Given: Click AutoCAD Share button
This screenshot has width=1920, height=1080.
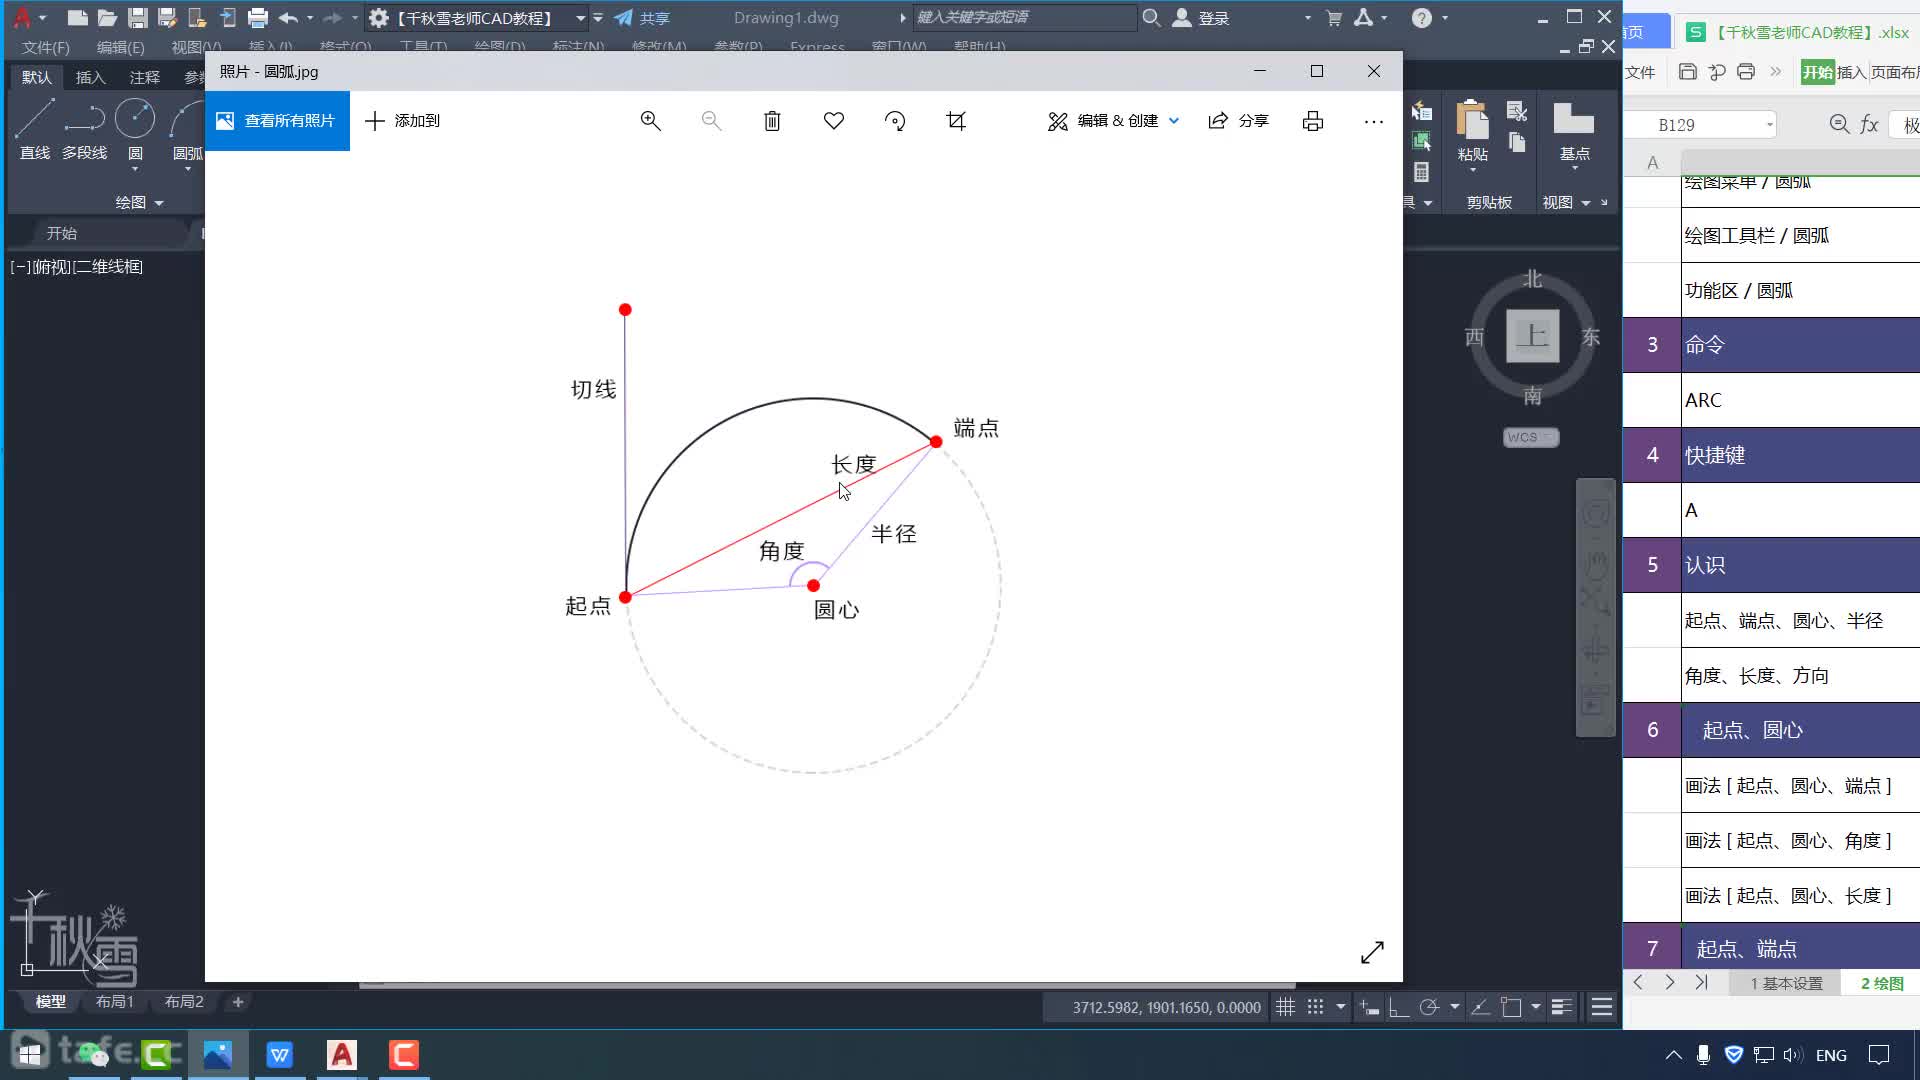Looking at the screenshot, I should tap(641, 18).
